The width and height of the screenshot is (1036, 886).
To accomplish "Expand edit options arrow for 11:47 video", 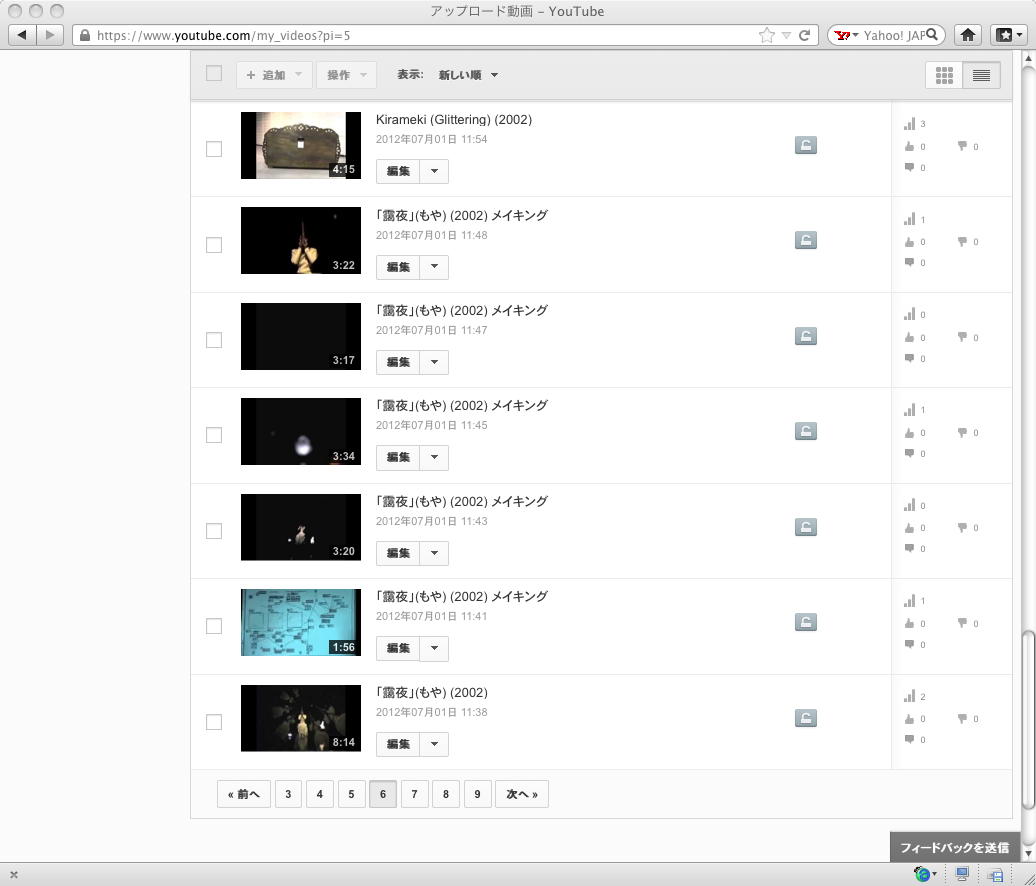I will coord(434,362).
